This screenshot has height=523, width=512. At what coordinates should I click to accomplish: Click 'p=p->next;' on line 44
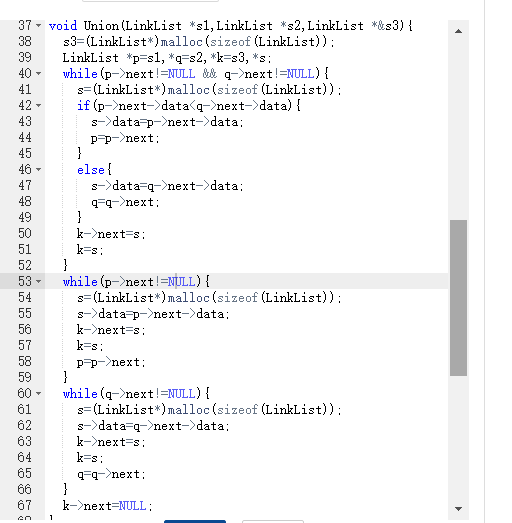click(x=125, y=138)
